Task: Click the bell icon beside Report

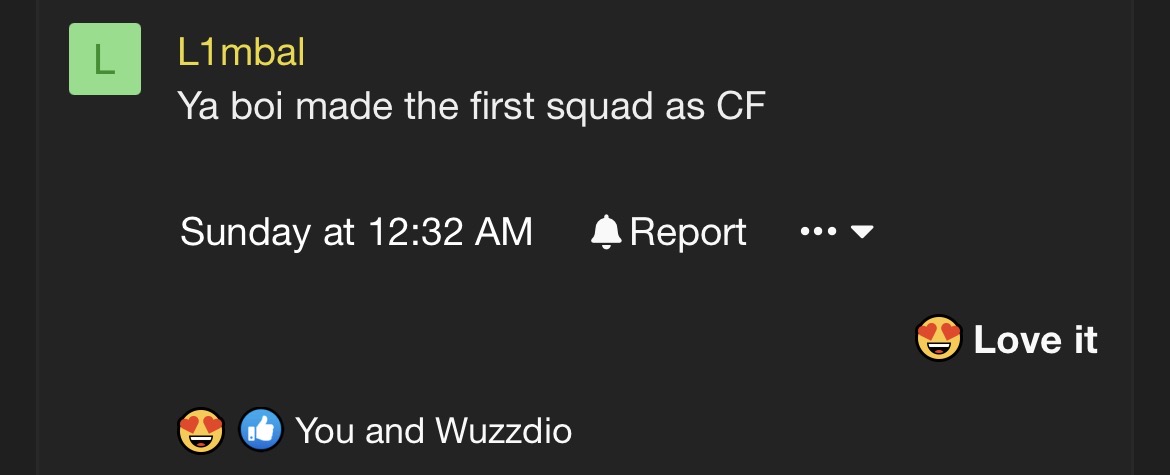Action: pyautogui.click(x=606, y=232)
